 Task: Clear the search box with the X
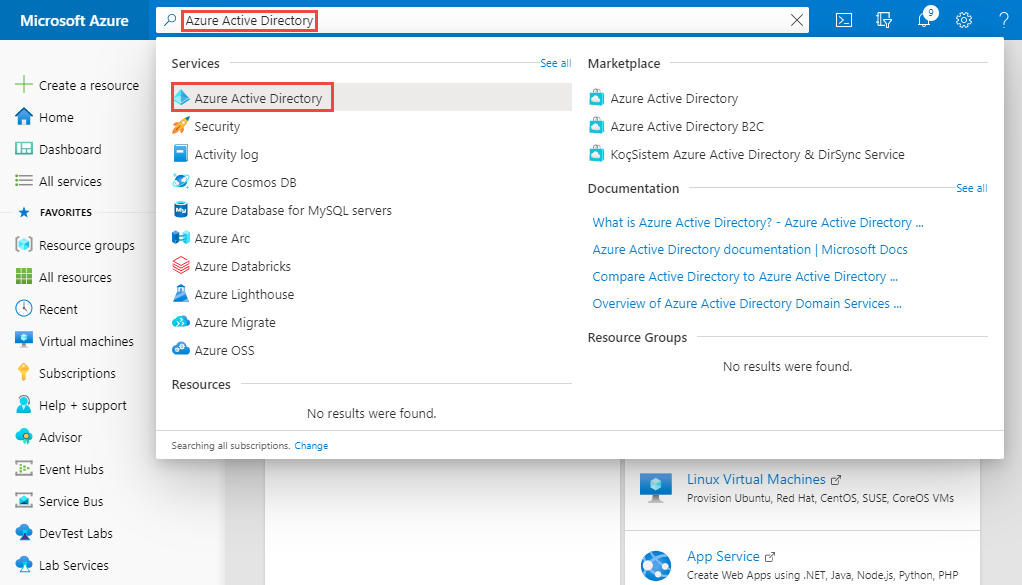(x=797, y=19)
